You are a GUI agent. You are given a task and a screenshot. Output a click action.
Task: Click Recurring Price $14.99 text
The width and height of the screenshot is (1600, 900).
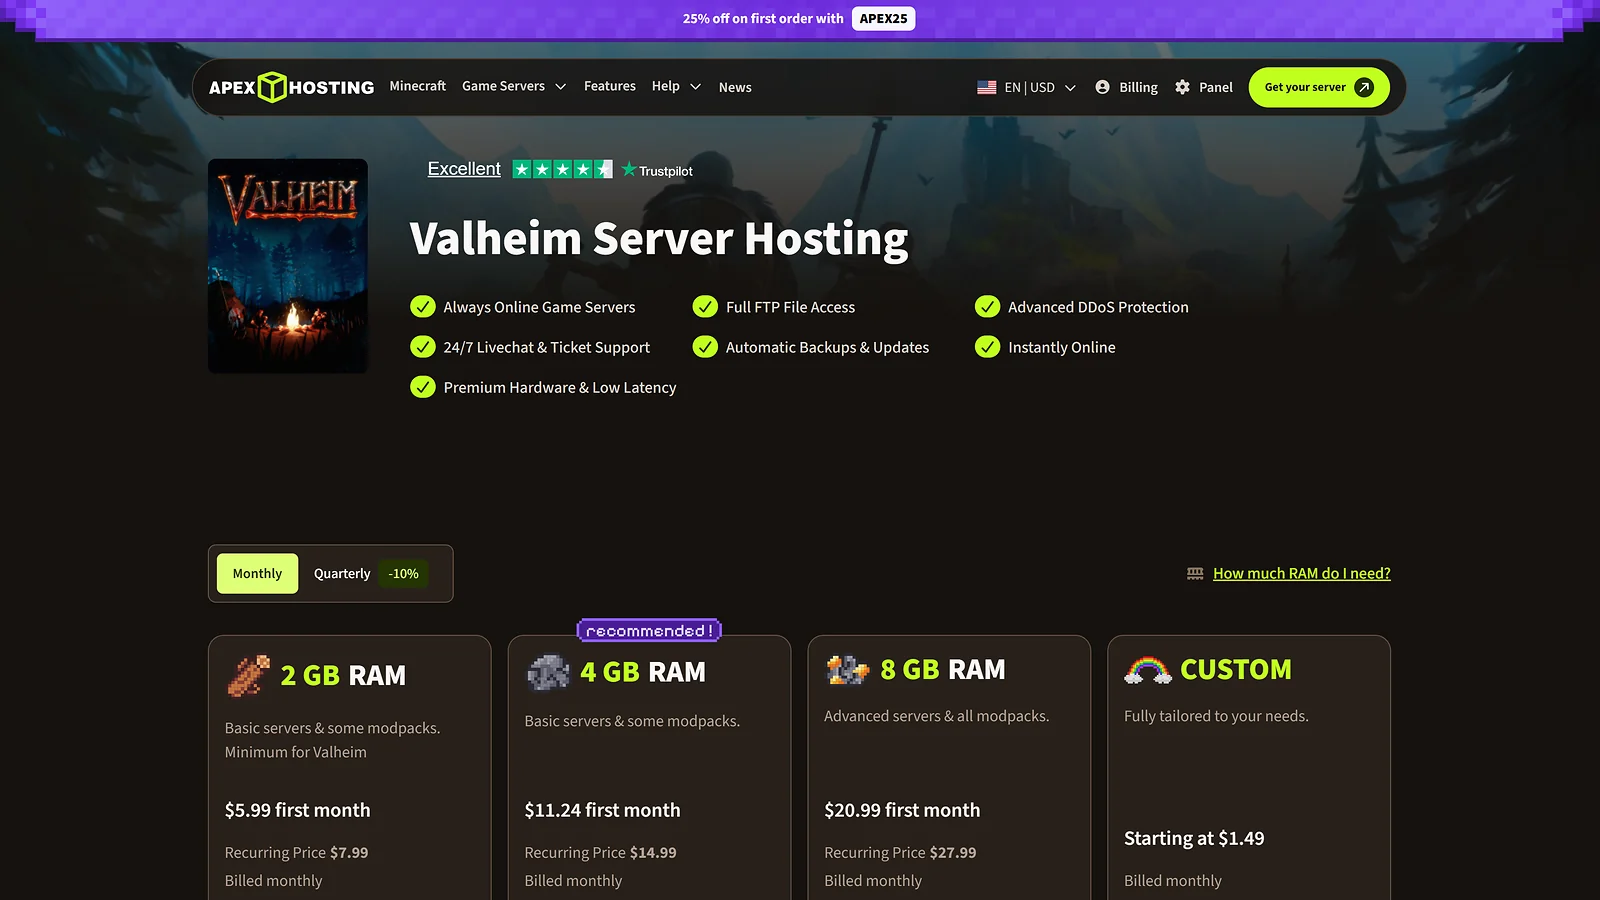pos(600,852)
